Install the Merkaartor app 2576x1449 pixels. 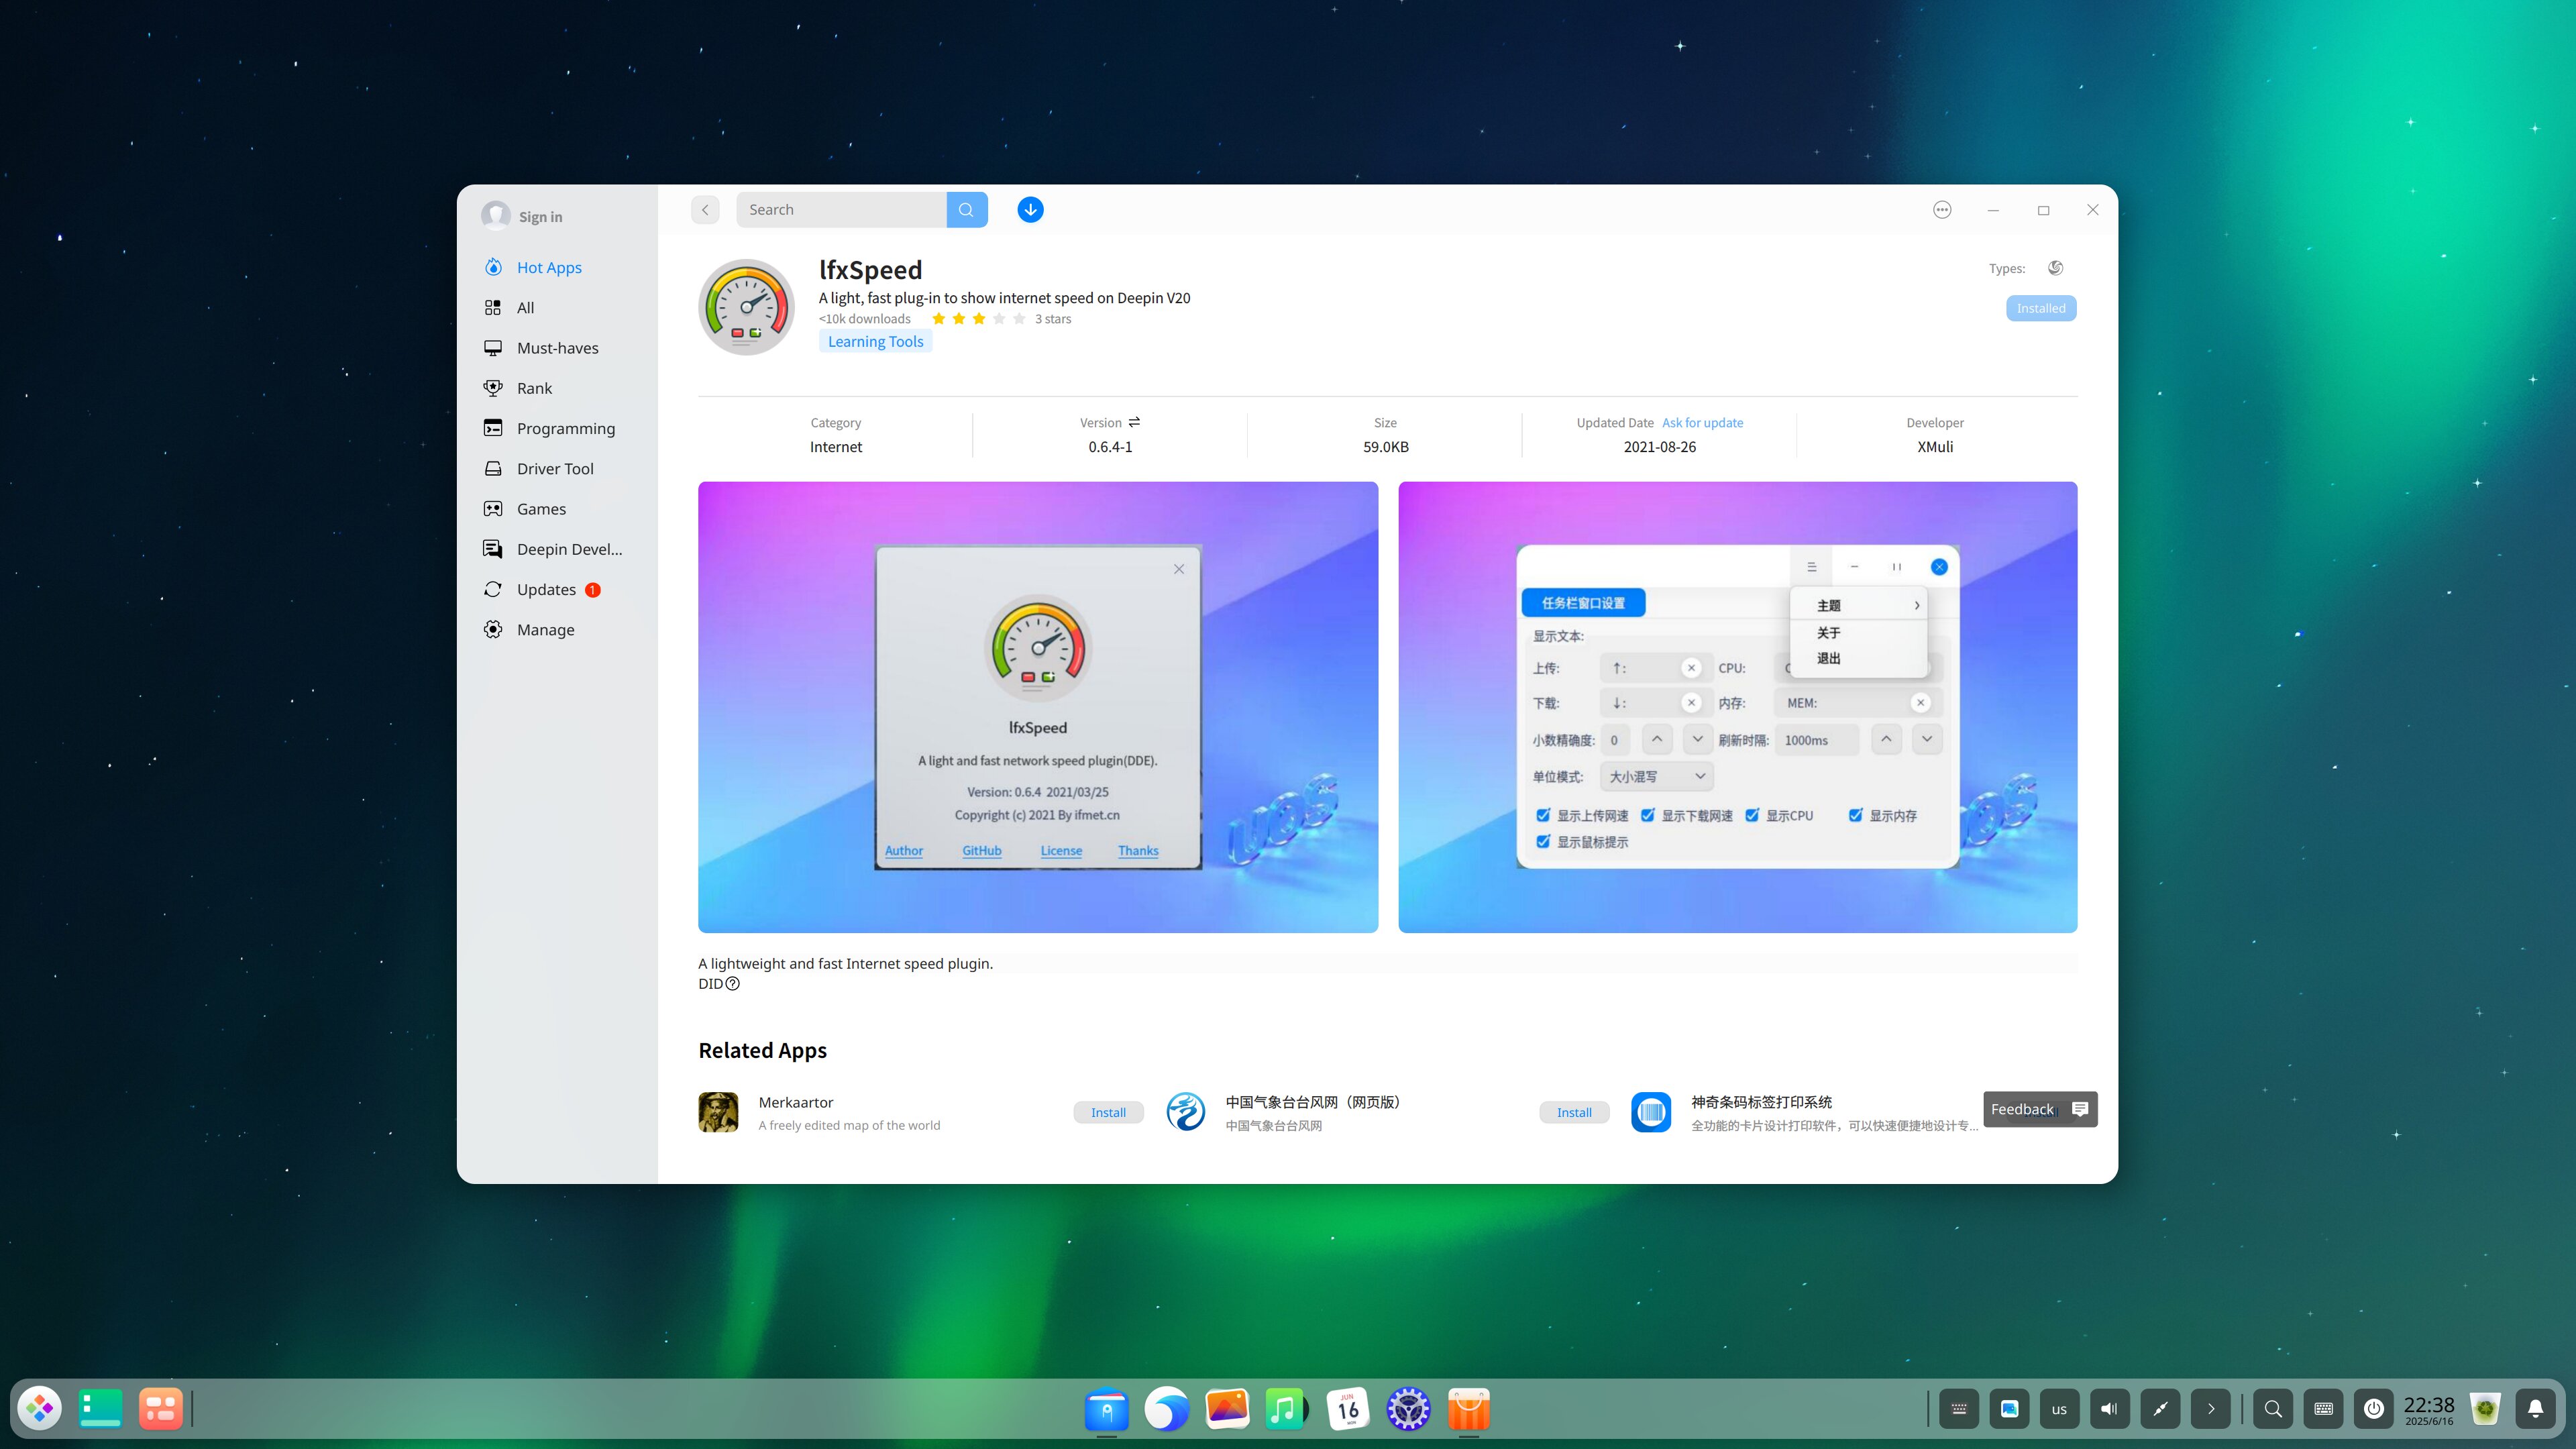tap(1108, 1112)
